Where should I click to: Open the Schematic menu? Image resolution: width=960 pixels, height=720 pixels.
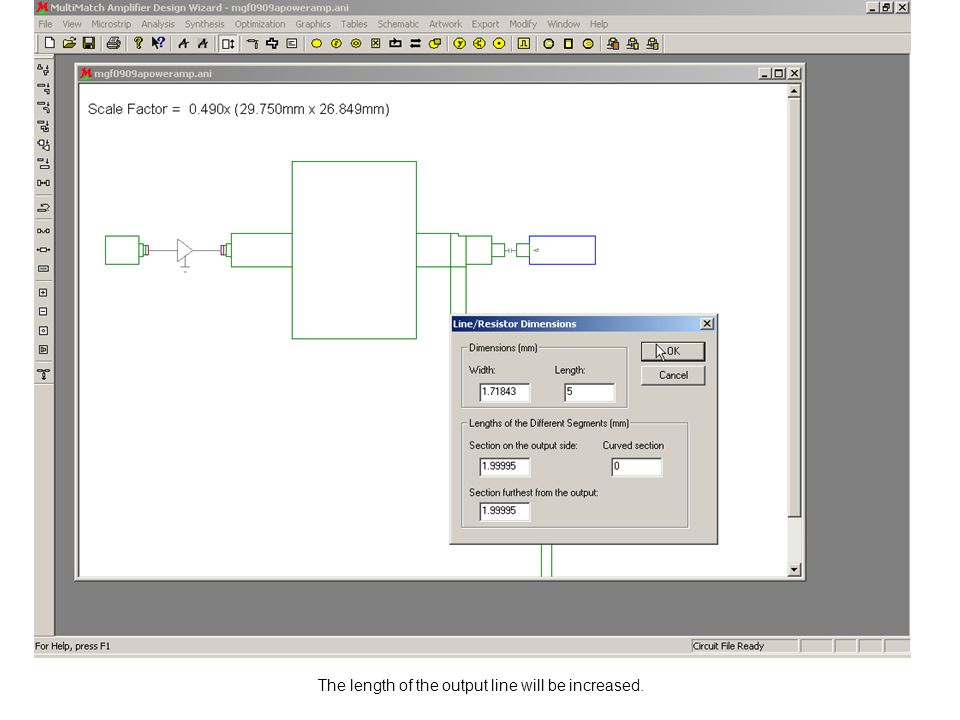click(398, 24)
